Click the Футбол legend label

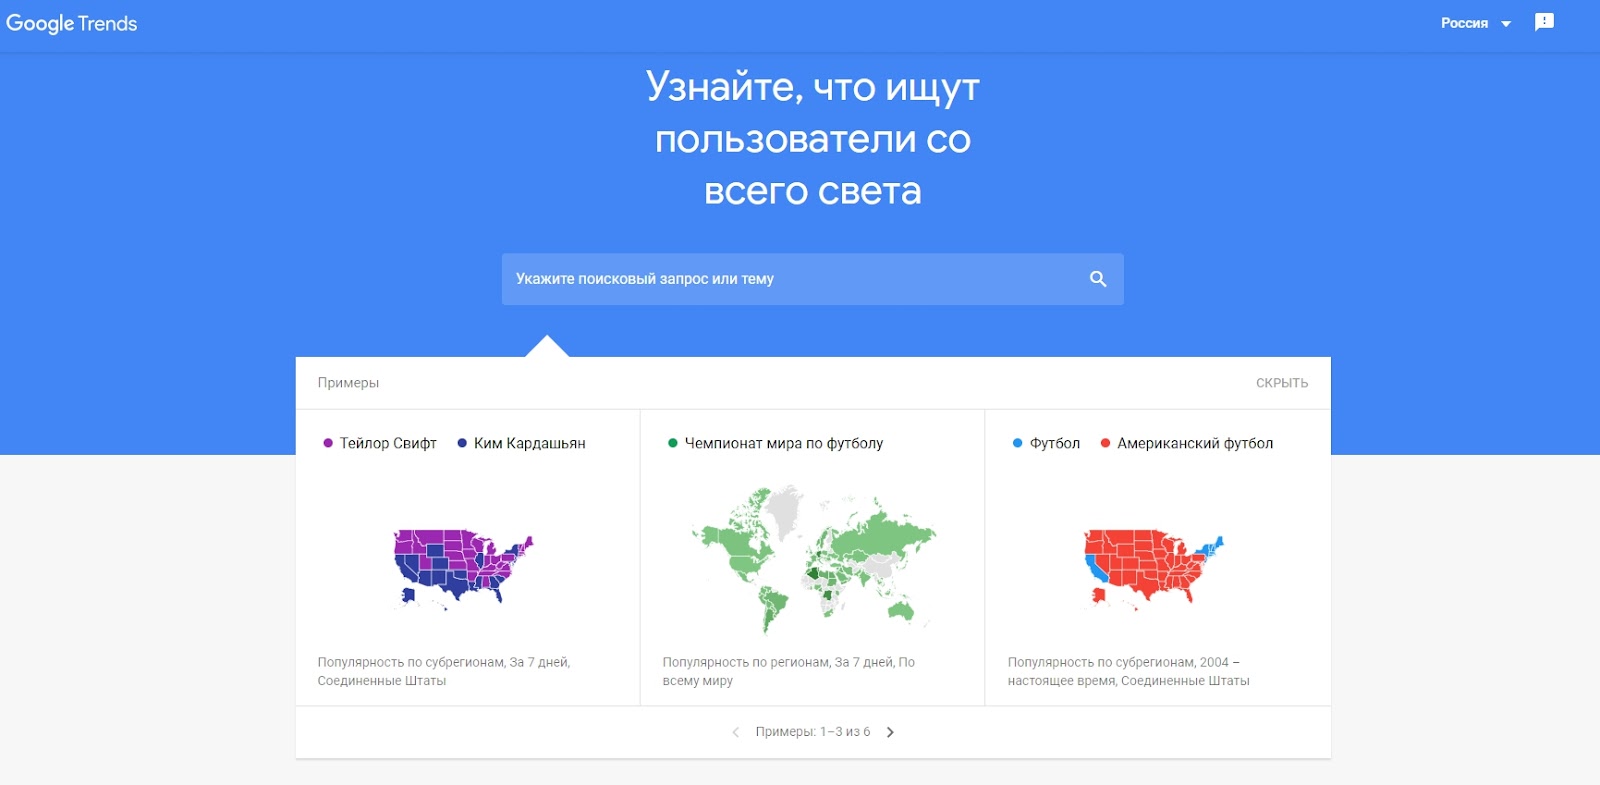pyautogui.click(x=1055, y=443)
